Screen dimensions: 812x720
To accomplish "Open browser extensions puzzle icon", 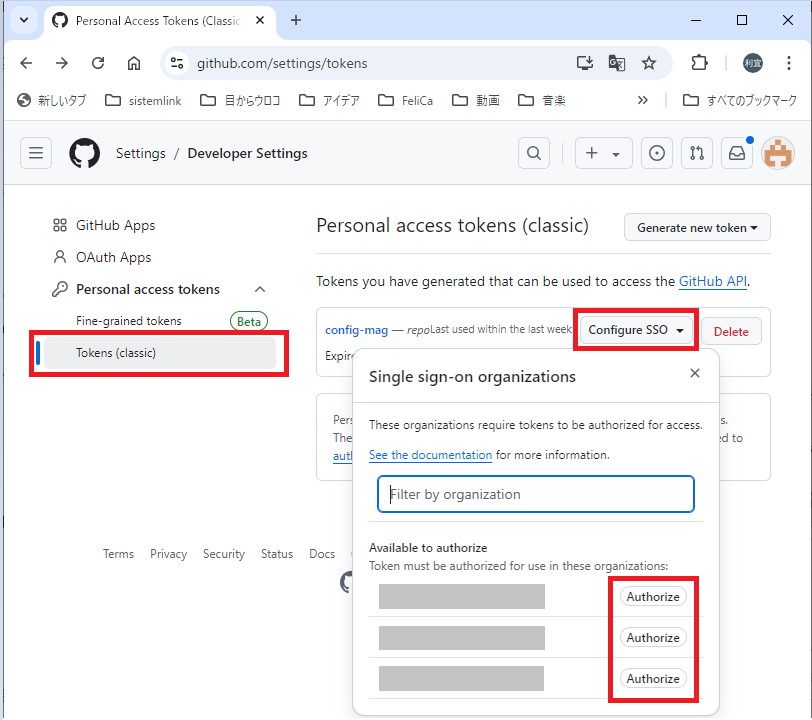I will 699,63.
